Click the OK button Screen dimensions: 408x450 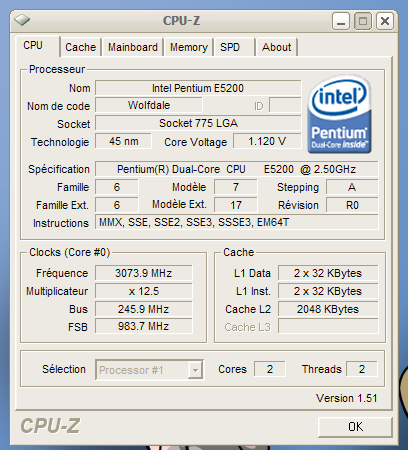click(x=355, y=426)
